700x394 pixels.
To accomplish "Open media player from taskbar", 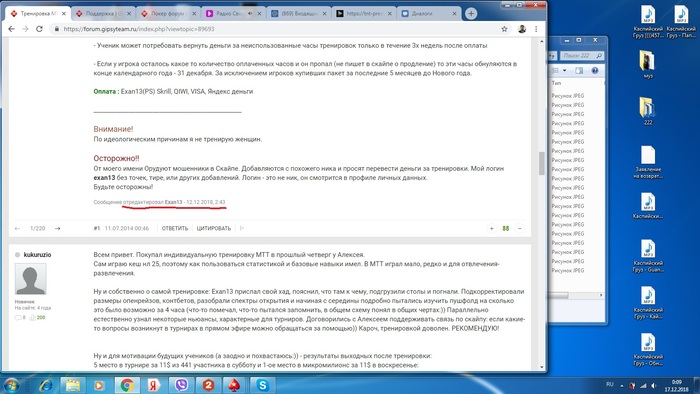I will (99, 385).
